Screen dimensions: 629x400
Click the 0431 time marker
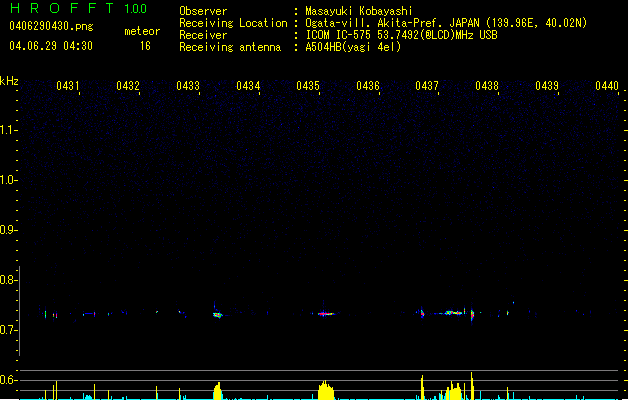[68, 85]
